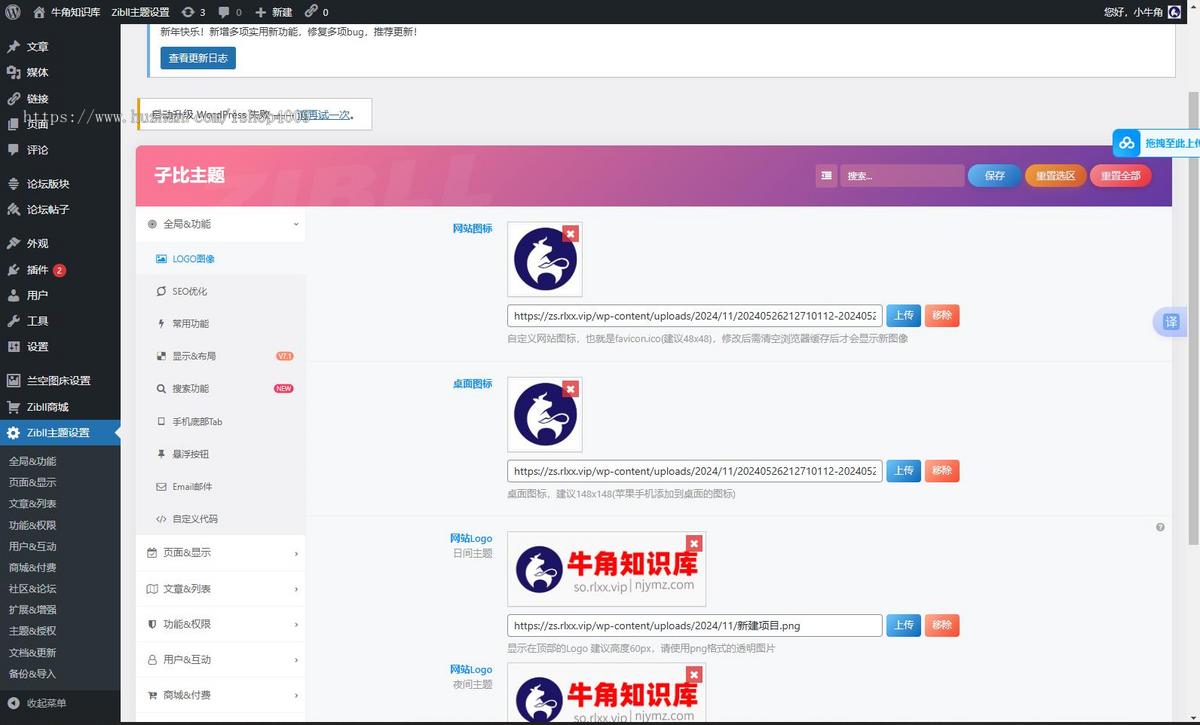The width and height of the screenshot is (1200, 725).
Task: Open sidebar submenu 社区&论坛
Action: [x=33, y=589]
